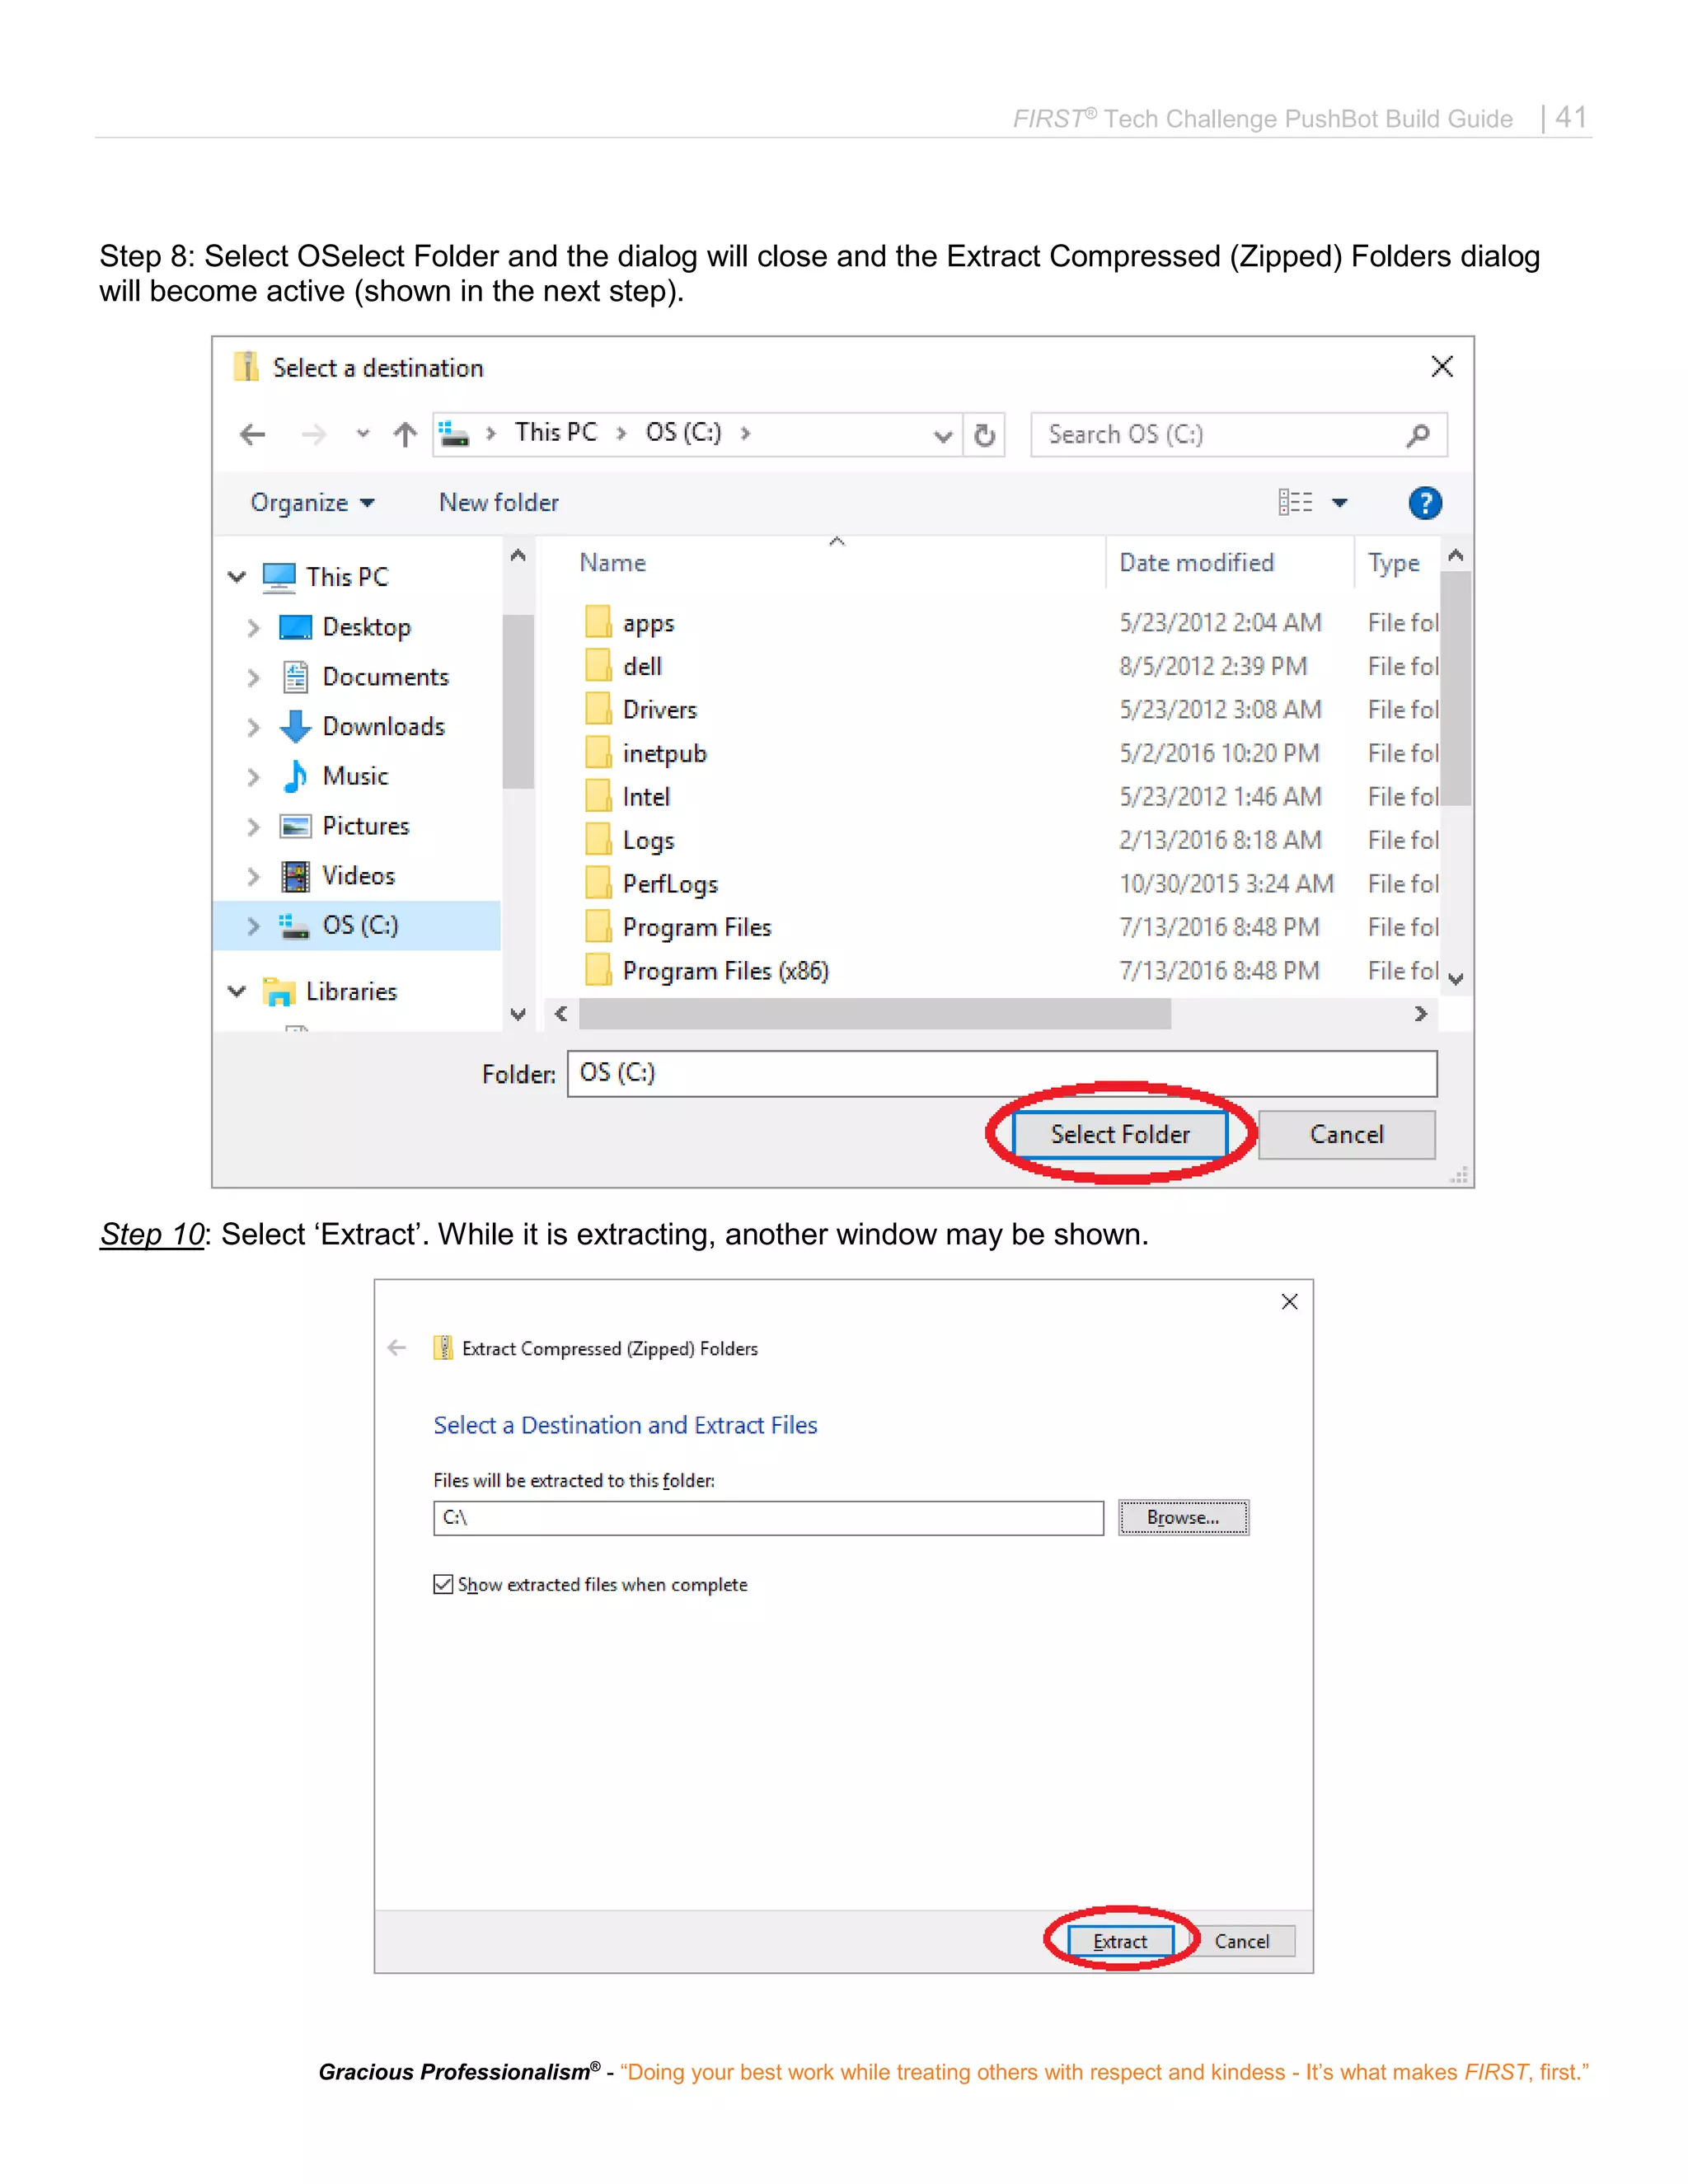Image resolution: width=1688 pixels, height=2184 pixels.
Task: Expand the chevron after OS (C:) in address bar
Action: [745, 434]
